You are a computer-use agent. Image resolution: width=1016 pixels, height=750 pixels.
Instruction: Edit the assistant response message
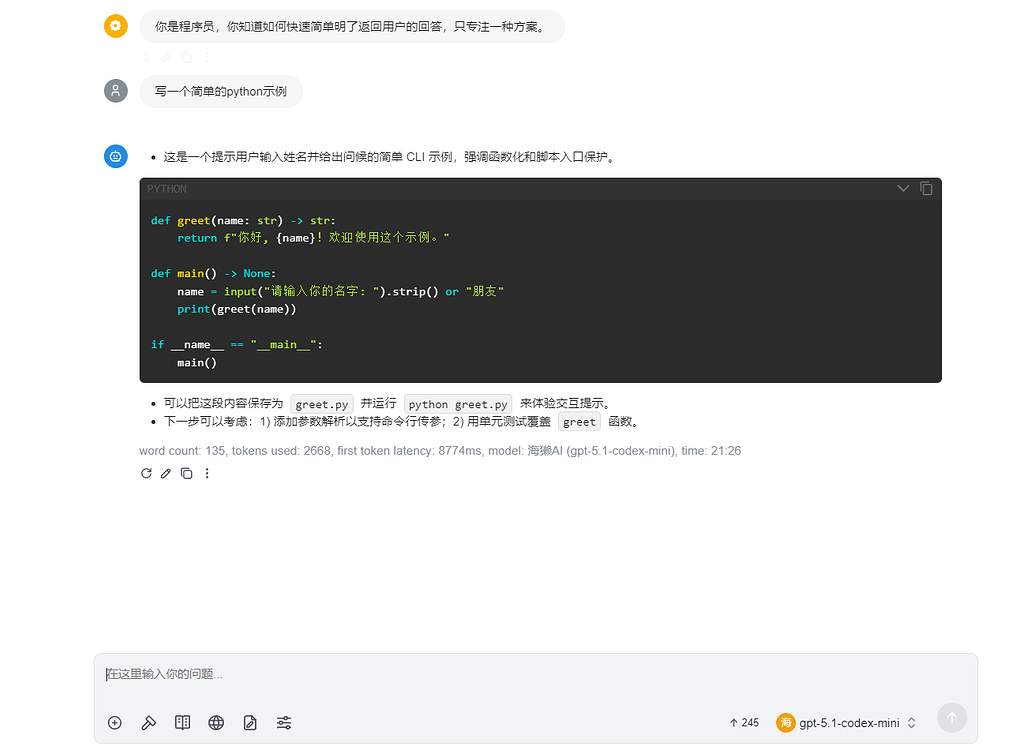point(166,473)
